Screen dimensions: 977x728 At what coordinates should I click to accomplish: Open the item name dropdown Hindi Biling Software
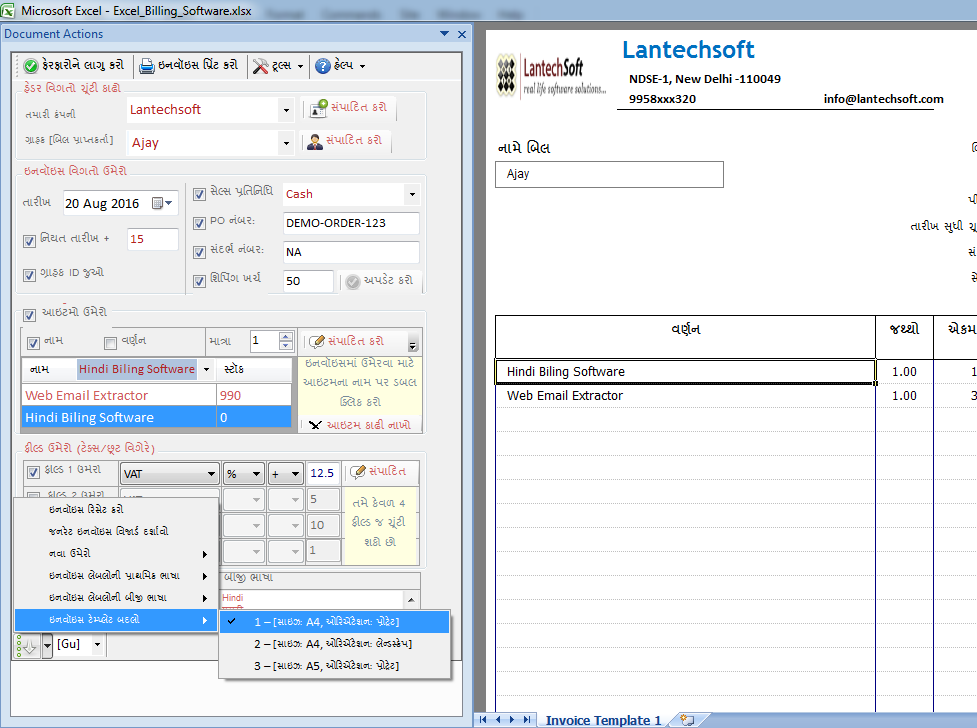[x=206, y=369]
